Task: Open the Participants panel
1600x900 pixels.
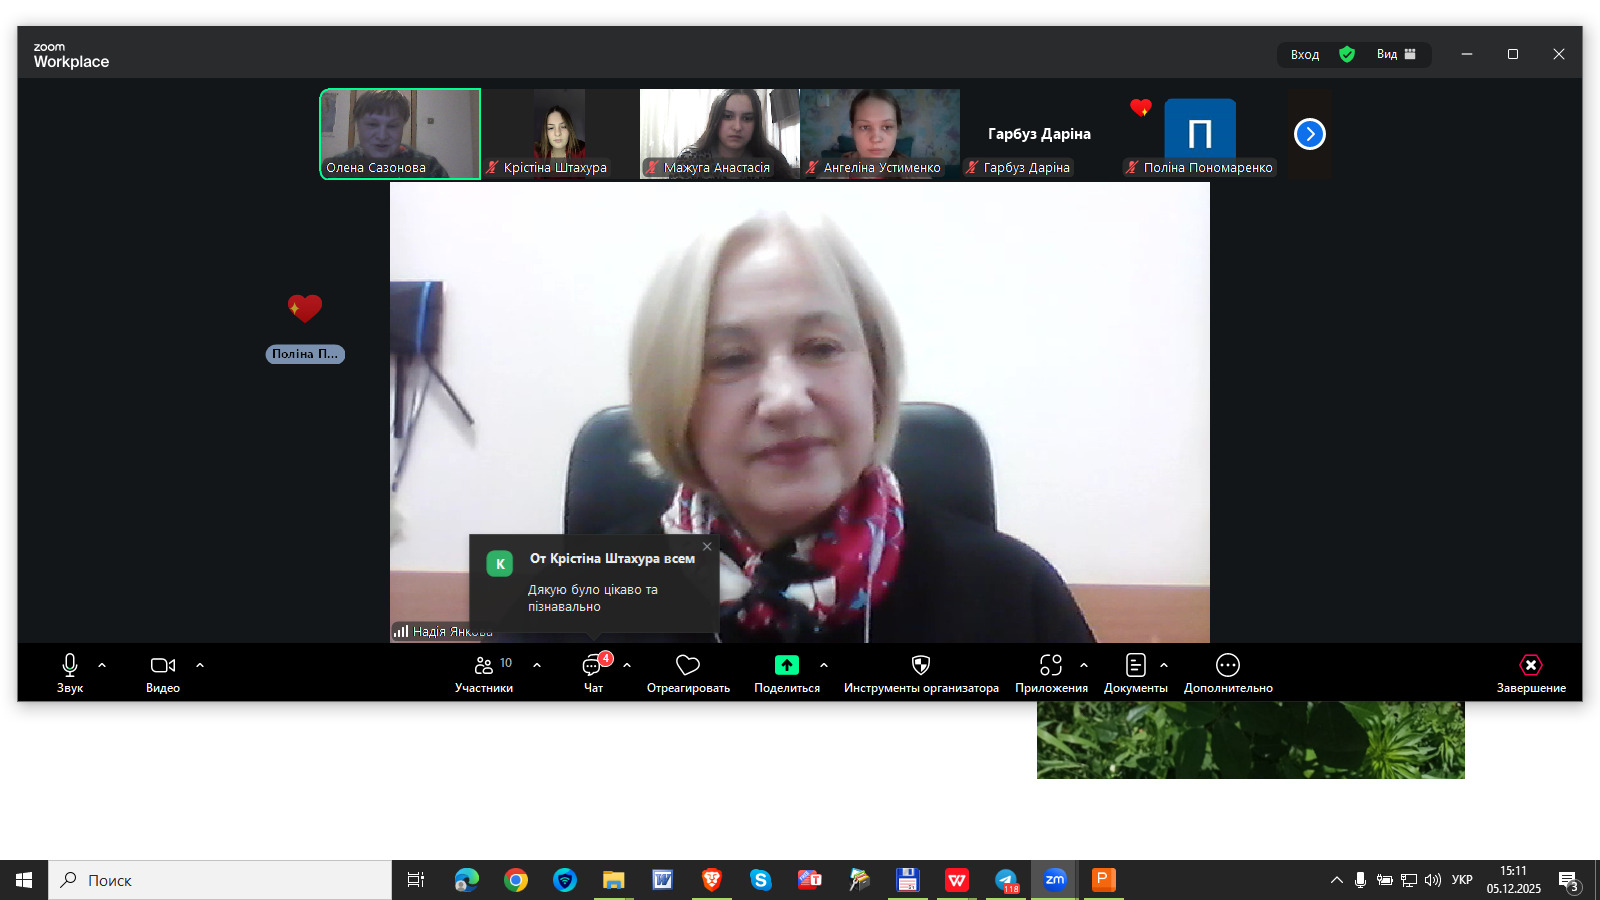Action: tap(484, 673)
